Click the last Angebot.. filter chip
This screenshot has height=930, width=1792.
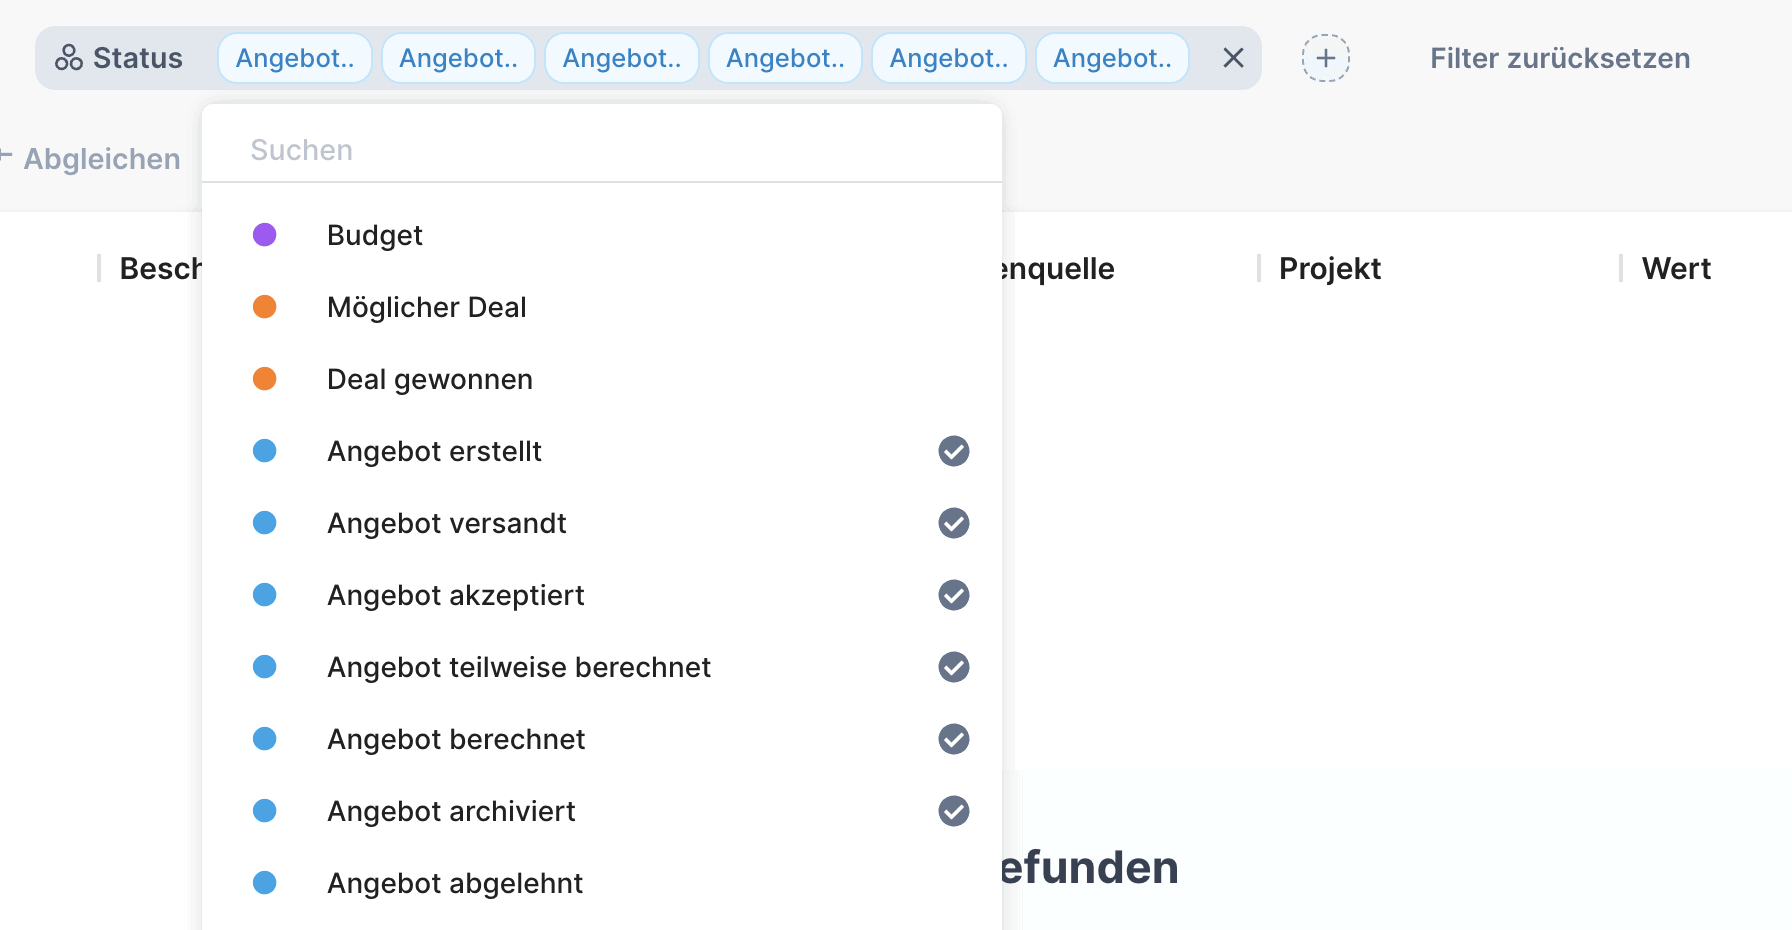coord(1112,58)
